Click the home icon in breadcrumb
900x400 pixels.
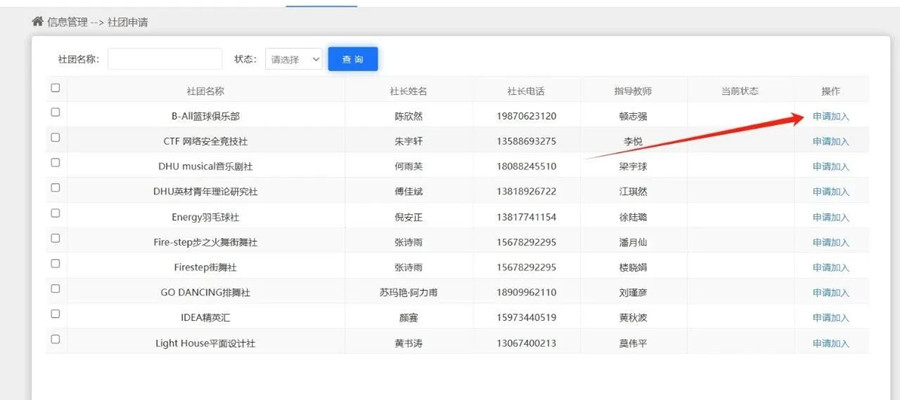(x=38, y=21)
